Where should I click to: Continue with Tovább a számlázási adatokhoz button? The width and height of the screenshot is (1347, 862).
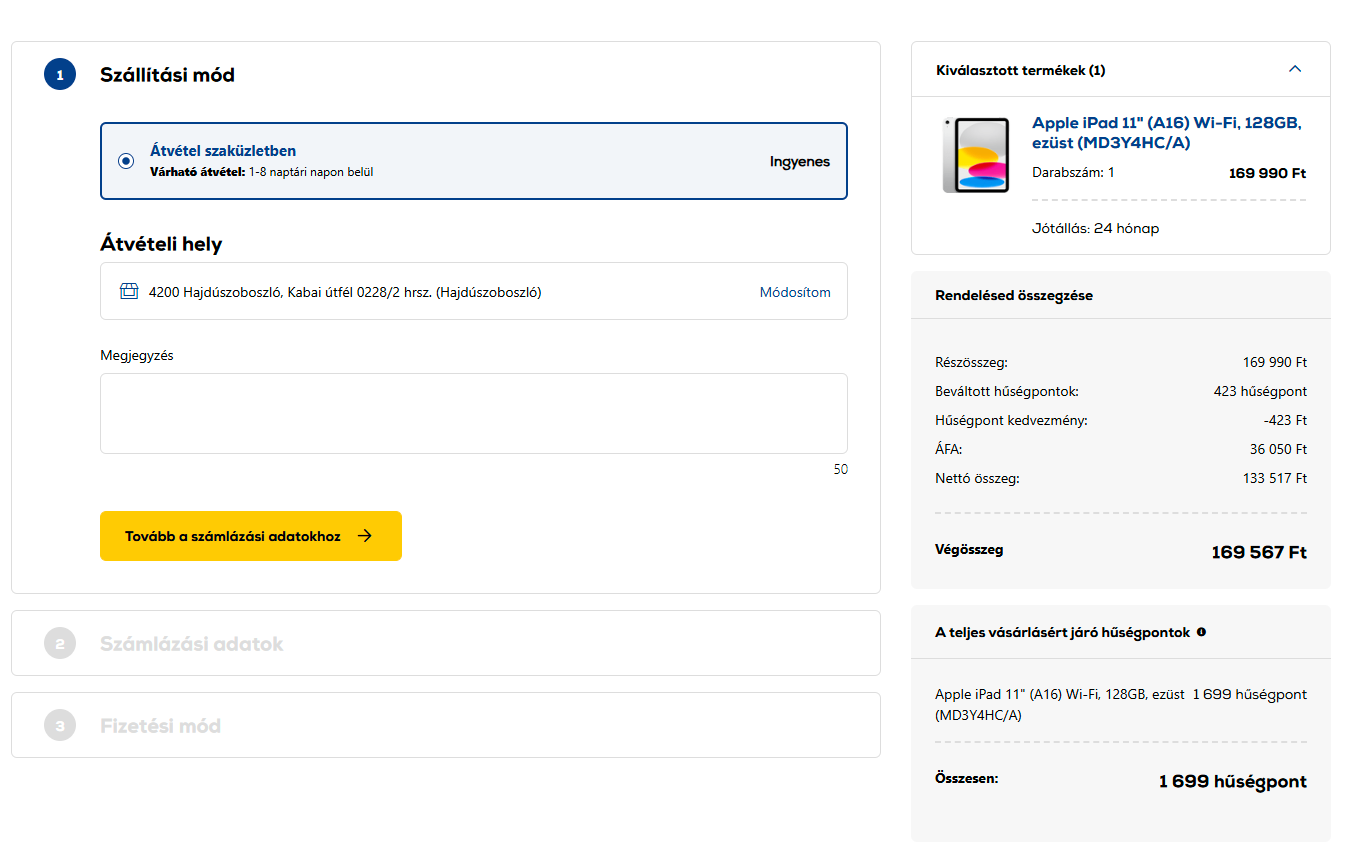coord(251,536)
